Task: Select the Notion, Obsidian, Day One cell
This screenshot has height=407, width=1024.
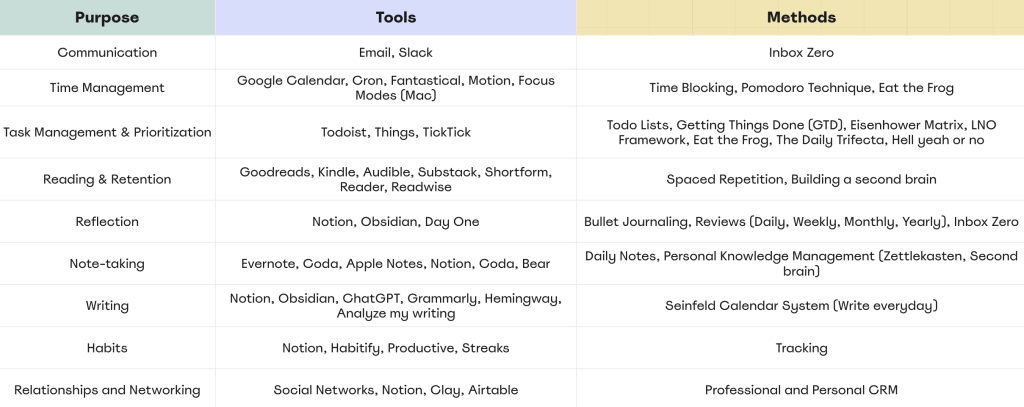Action: coord(396,221)
